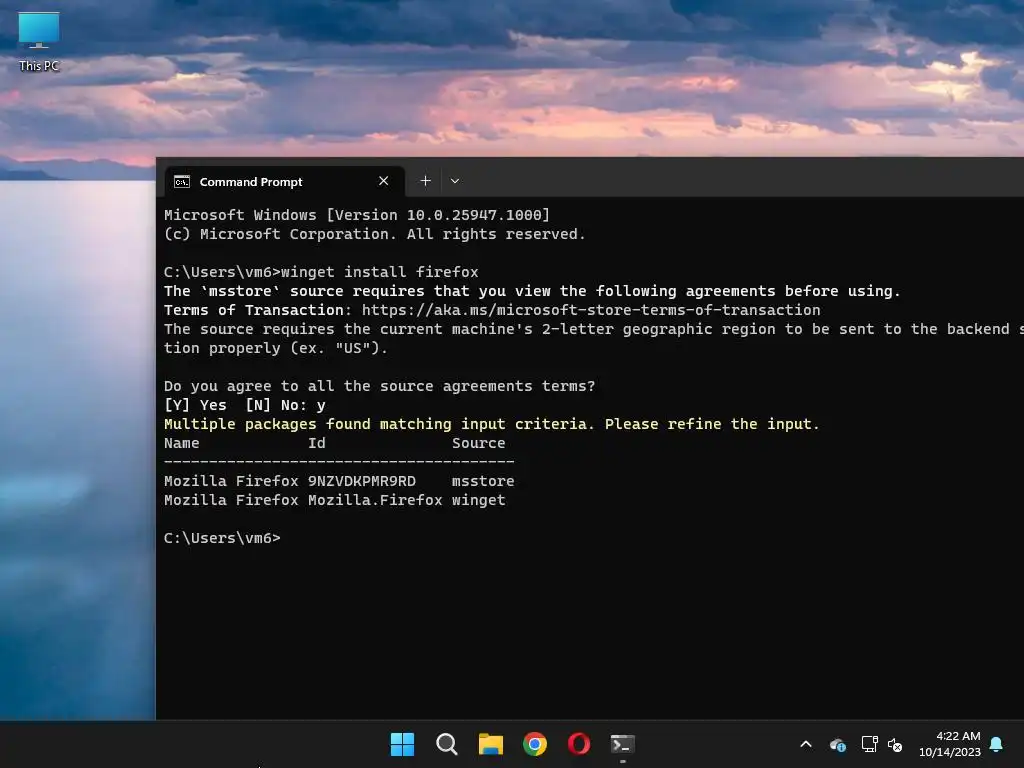The width and height of the screenshot is (1024, 768).
Task: Open the notification bell
Action: 996,744
